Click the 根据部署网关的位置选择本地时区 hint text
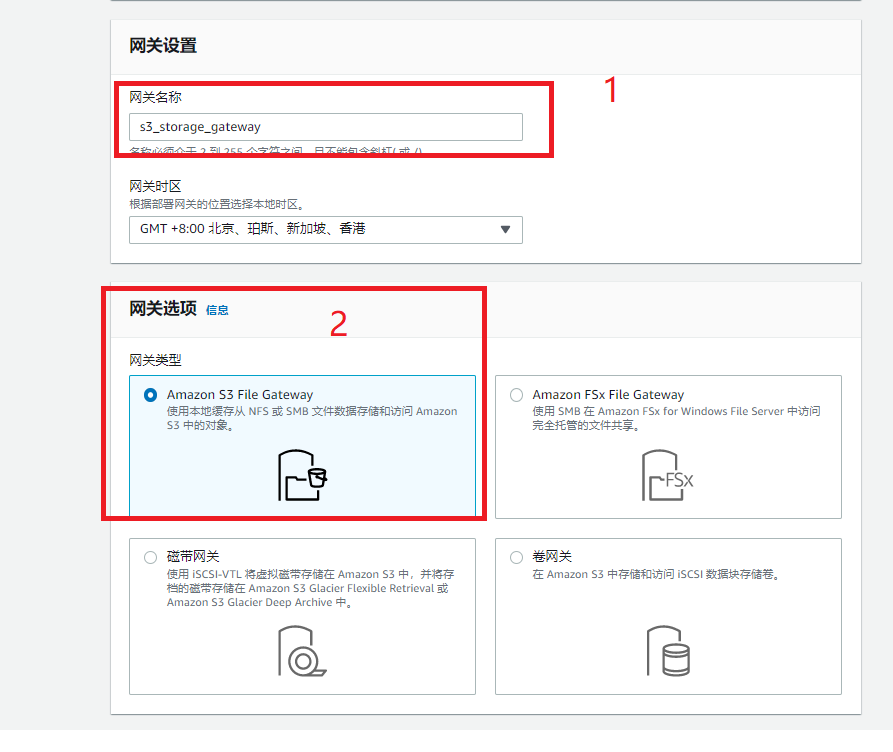This screenshot has height=752, width=893. coord(217,204)
